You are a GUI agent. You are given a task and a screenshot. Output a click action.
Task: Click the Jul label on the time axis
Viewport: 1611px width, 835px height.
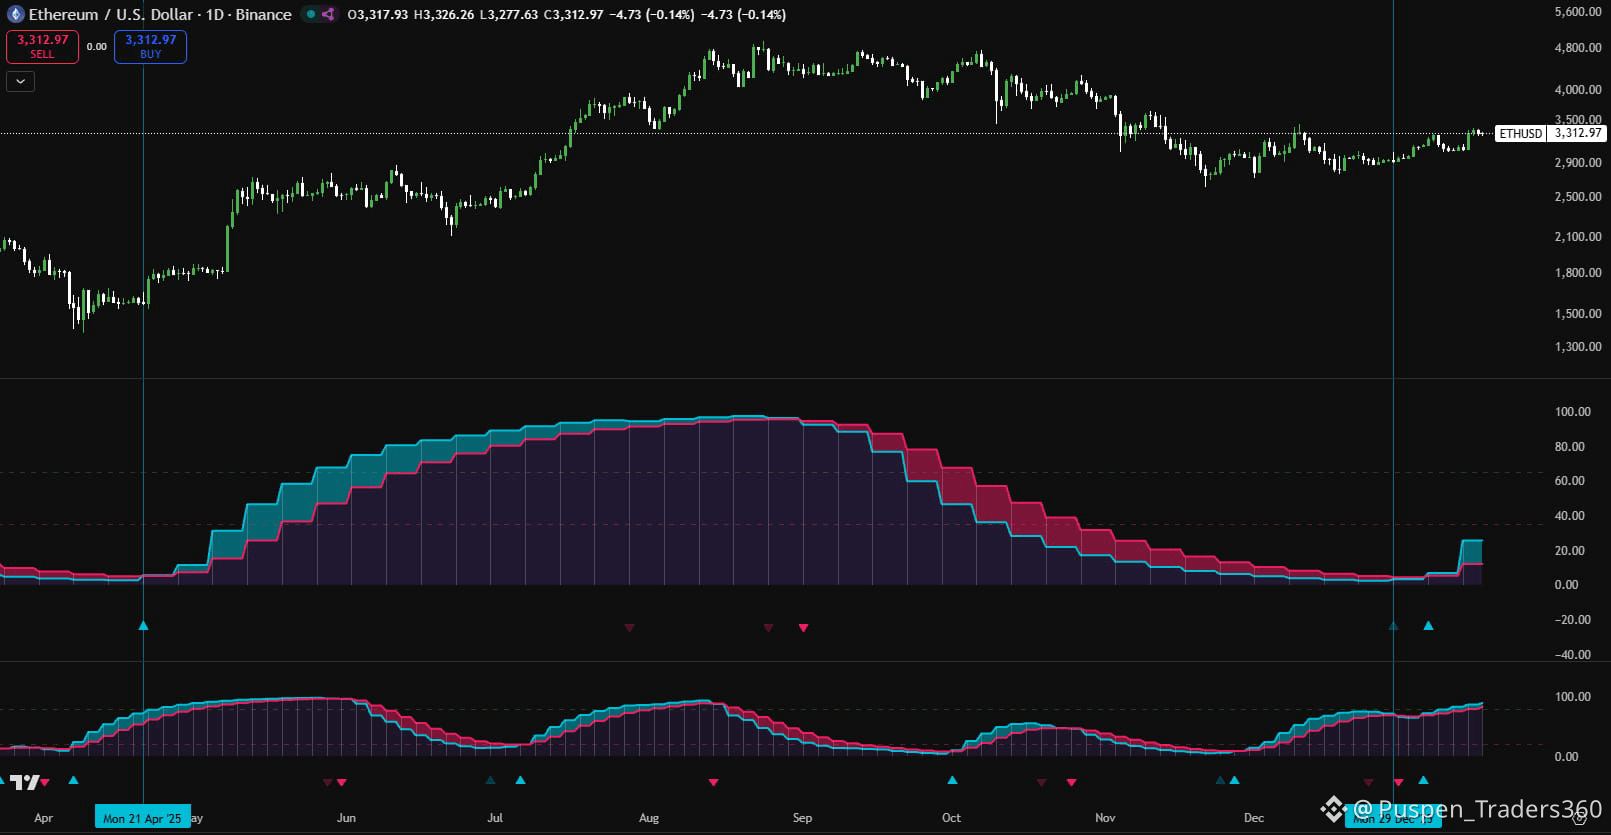[495, 818]
